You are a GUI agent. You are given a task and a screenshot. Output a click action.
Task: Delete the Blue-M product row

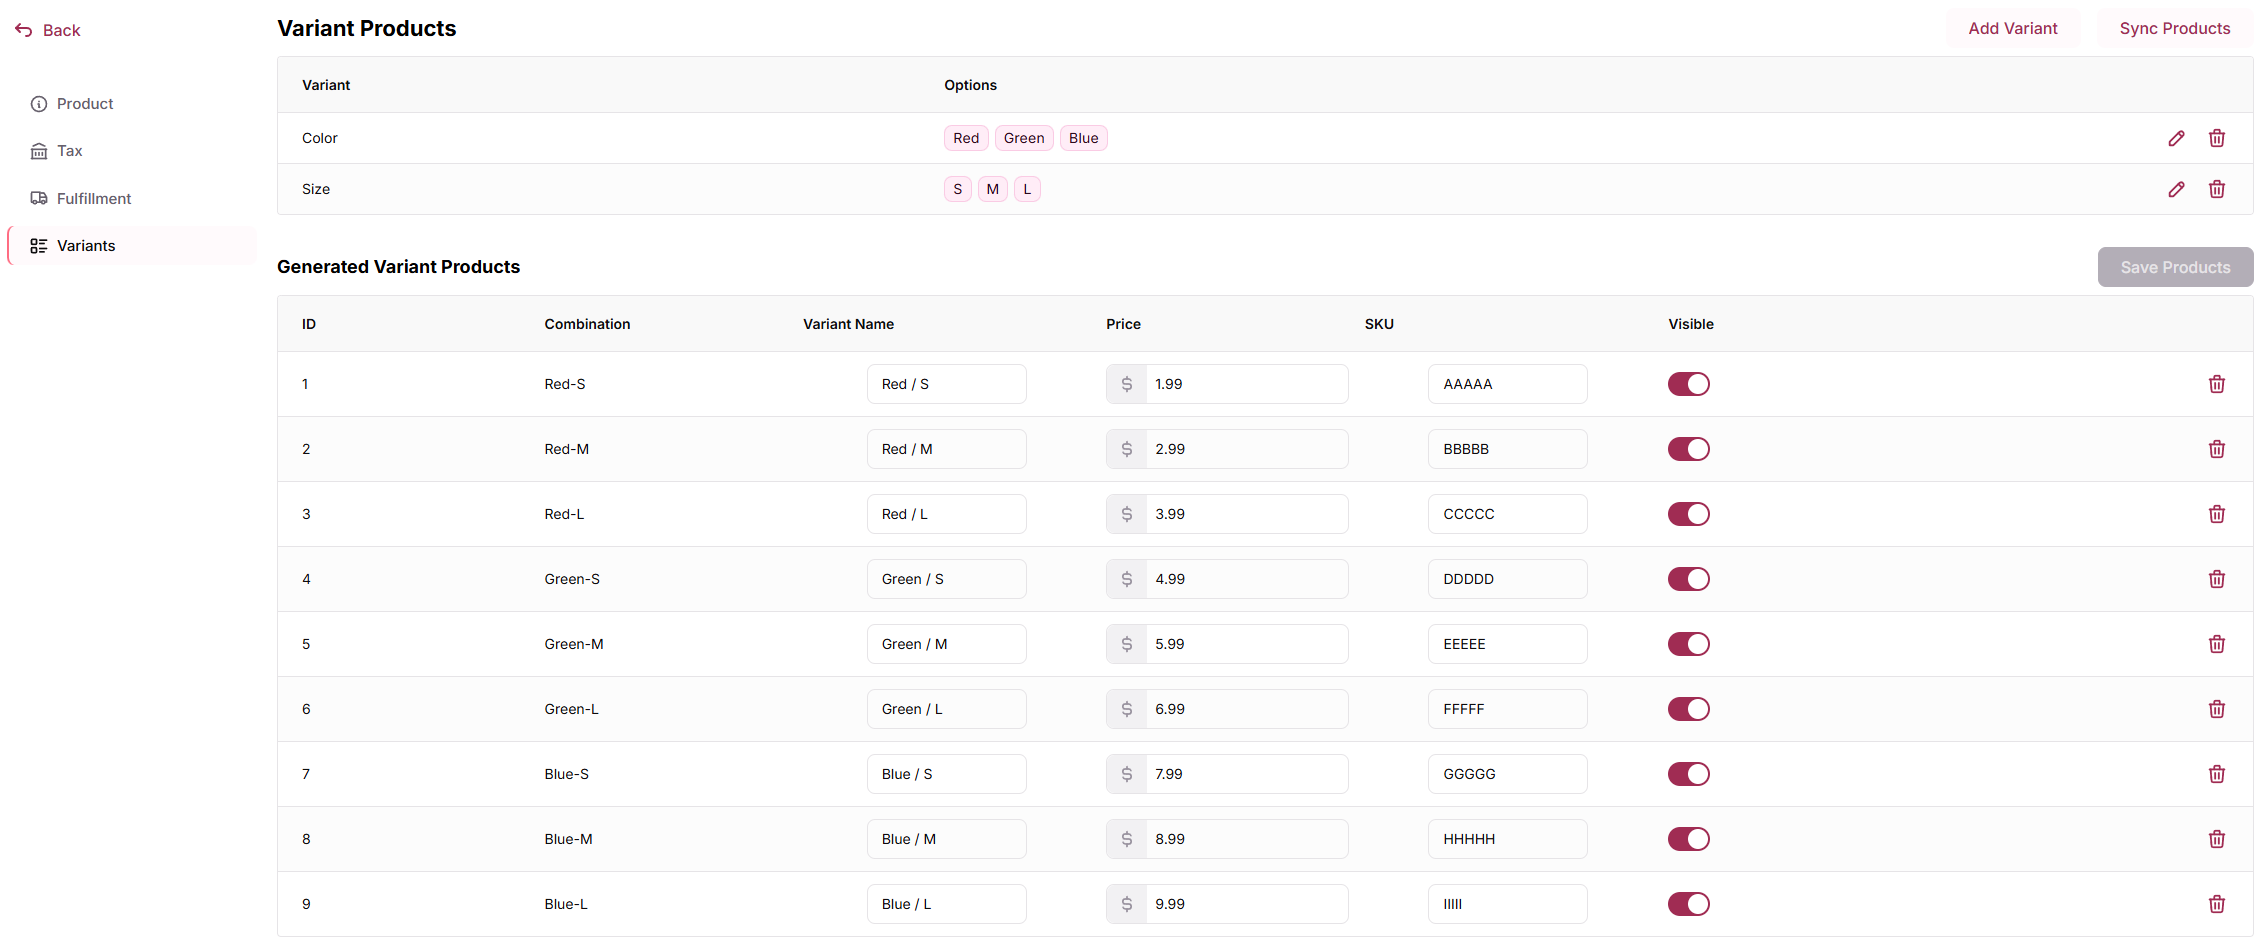pos(2216,839)
